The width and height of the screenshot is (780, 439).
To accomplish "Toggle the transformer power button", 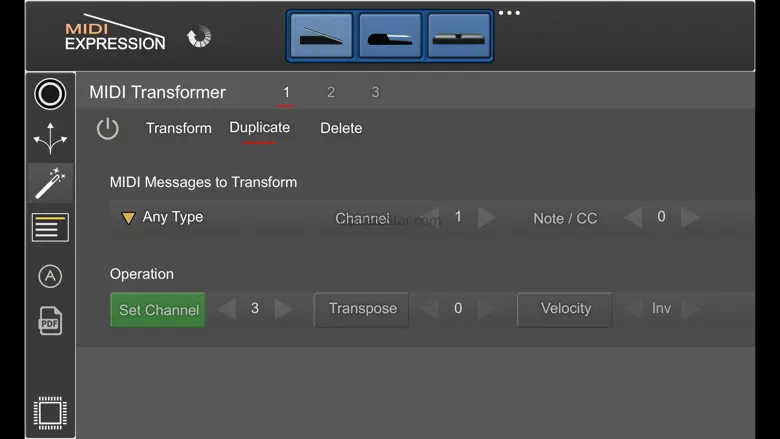I will [107, 129].
